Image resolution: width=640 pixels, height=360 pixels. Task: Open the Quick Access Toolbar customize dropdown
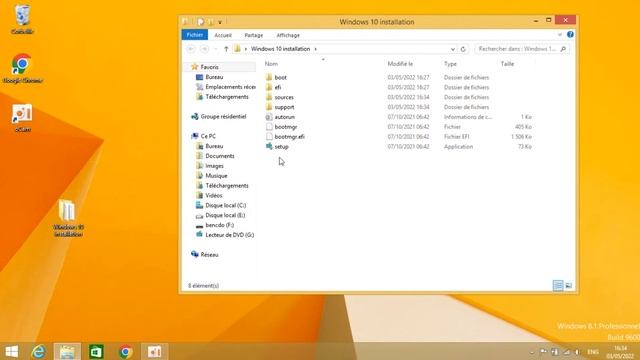click(220, 22)
